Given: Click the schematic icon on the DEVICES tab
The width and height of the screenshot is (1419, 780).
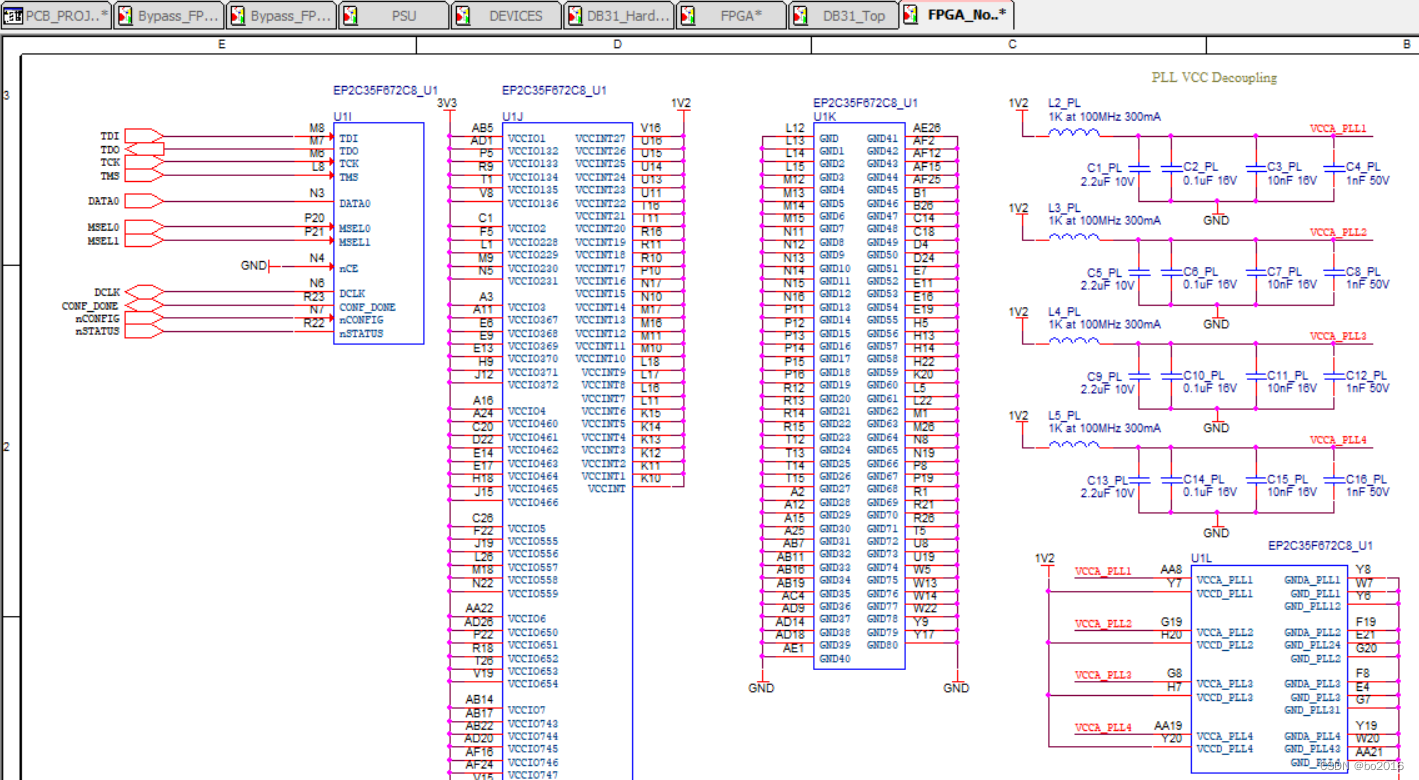Looking at the screenshot, I should pyautogui.click(x=462, y=15).
